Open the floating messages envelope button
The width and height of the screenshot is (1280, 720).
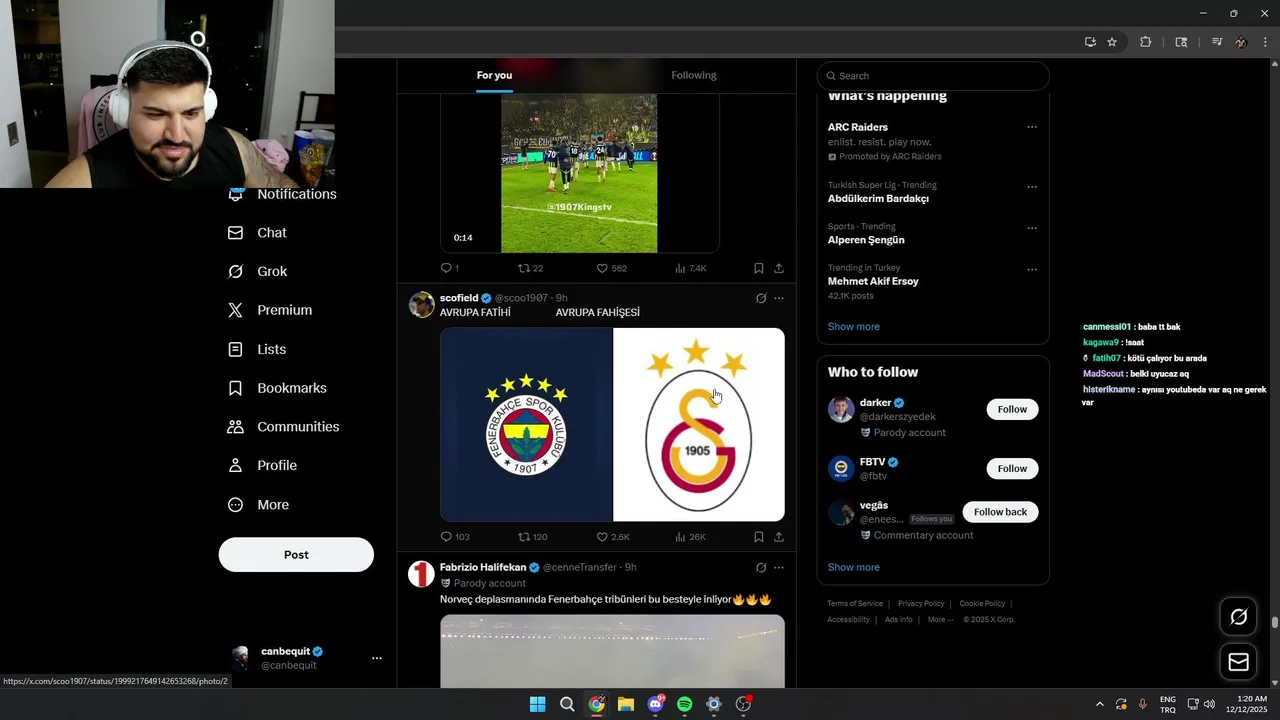click(x=1238, y=662)
